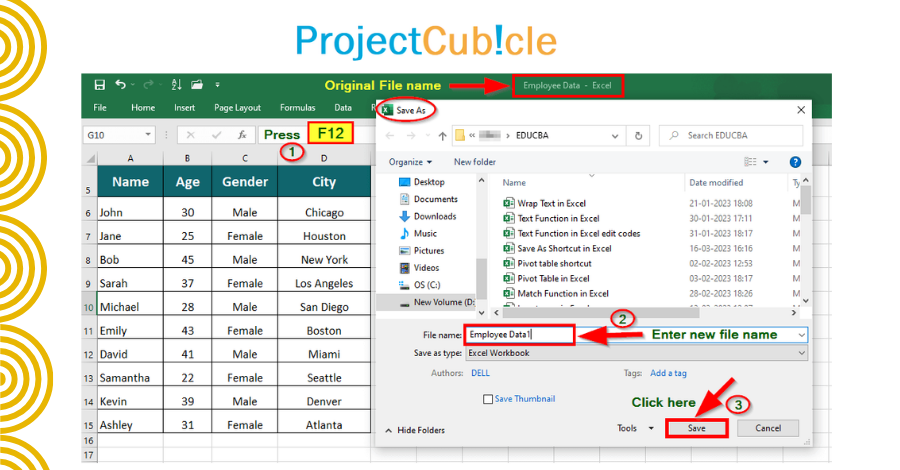This screenshot has width=900, height=470.
Task: Click the Add a tag link
Action: click(668, 373)
